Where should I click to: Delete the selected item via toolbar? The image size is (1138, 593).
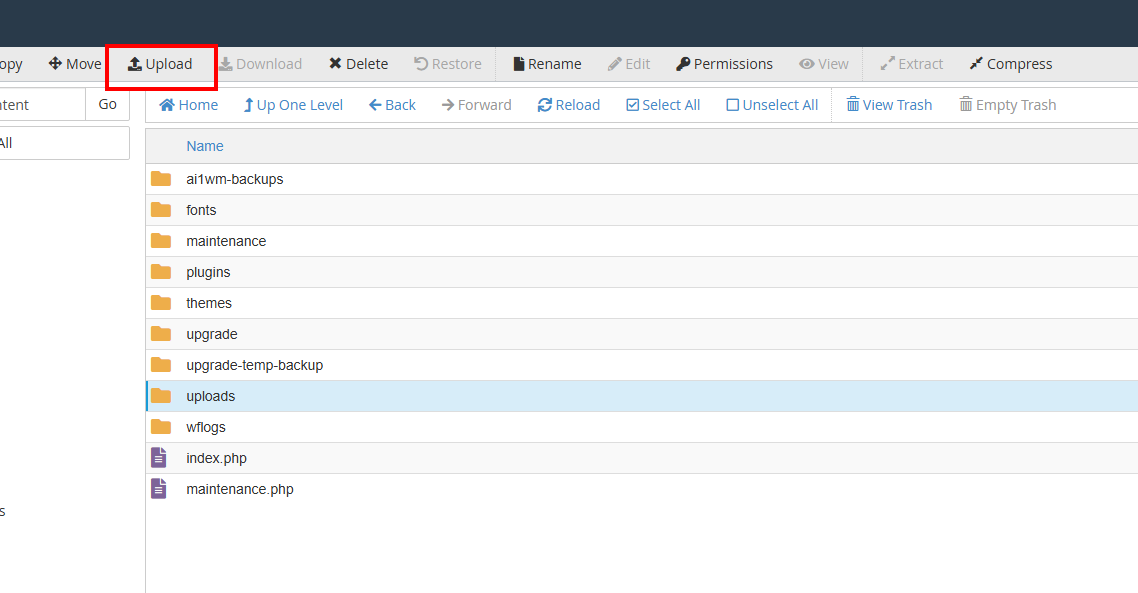358,64
